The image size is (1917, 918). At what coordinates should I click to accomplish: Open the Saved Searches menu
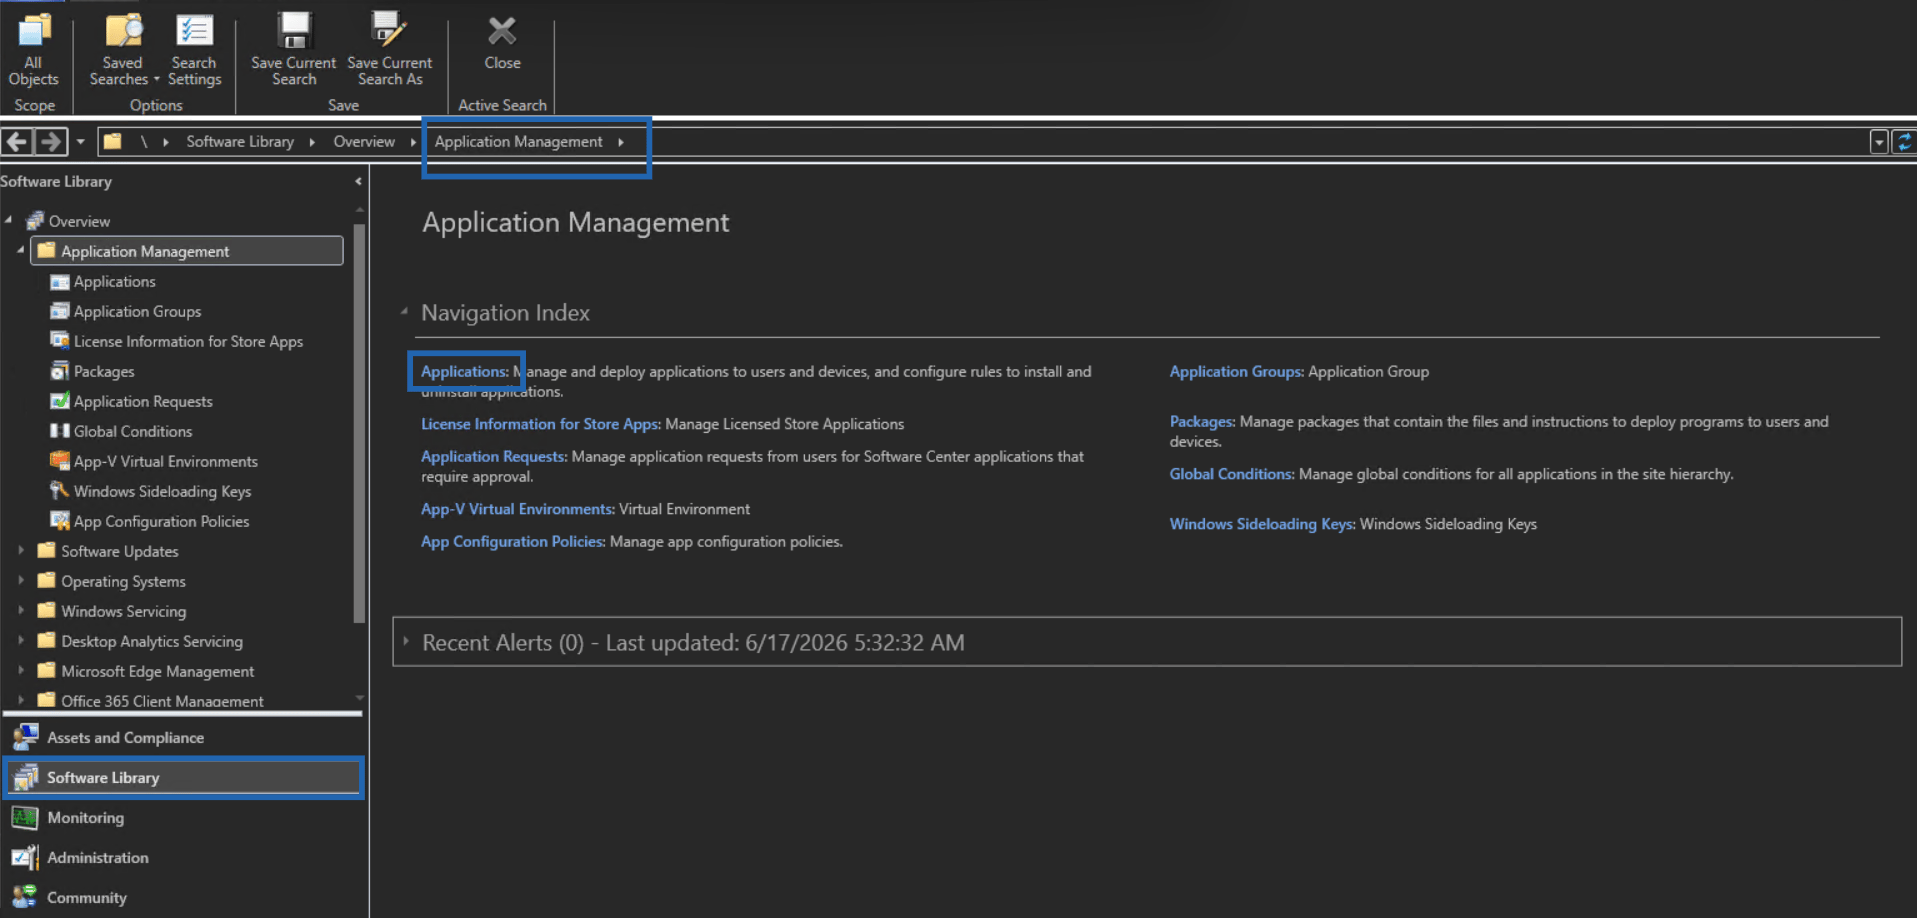point(123,50)
